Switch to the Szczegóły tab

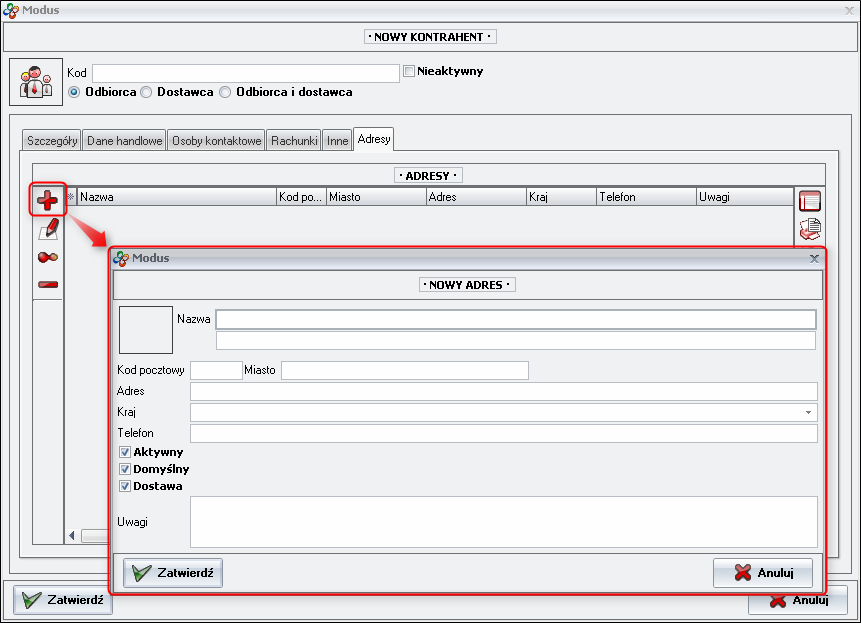52,141
